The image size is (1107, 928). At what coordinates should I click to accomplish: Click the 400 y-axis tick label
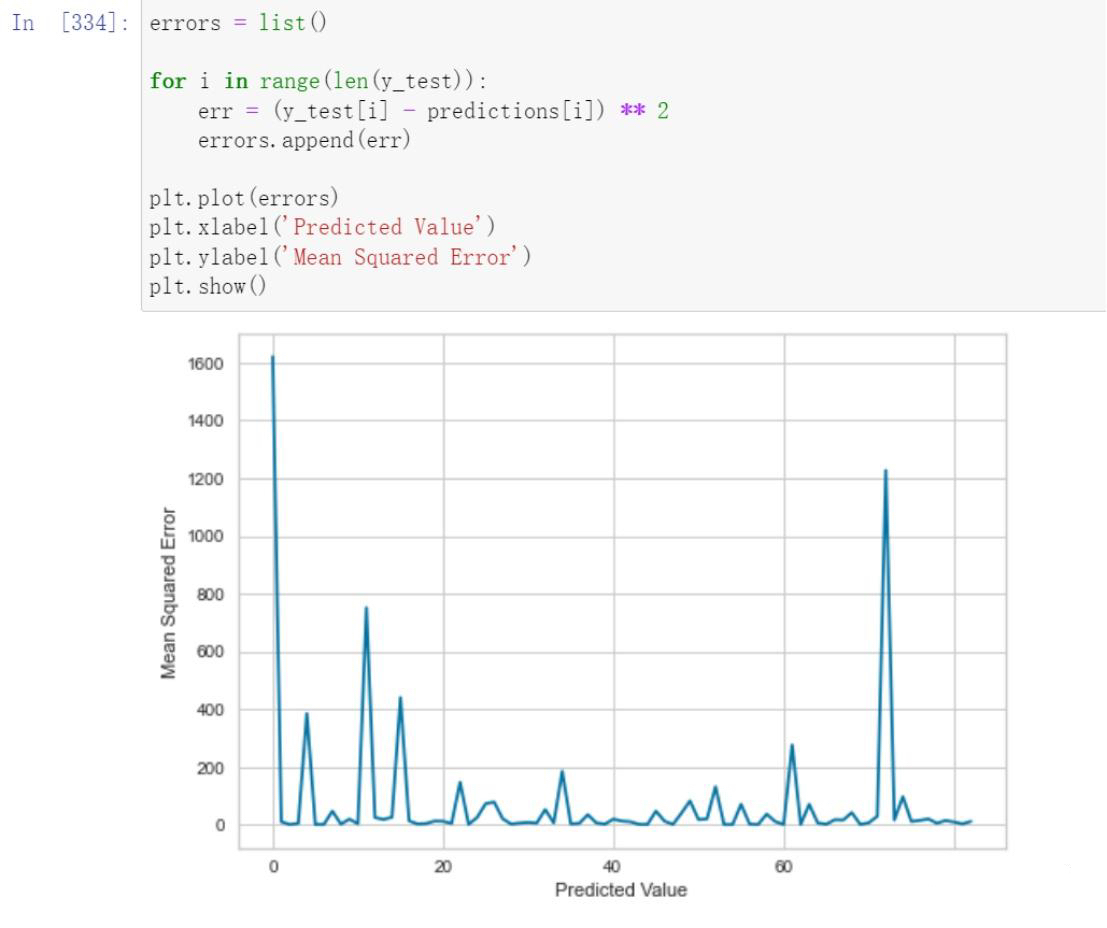[210, 710]
